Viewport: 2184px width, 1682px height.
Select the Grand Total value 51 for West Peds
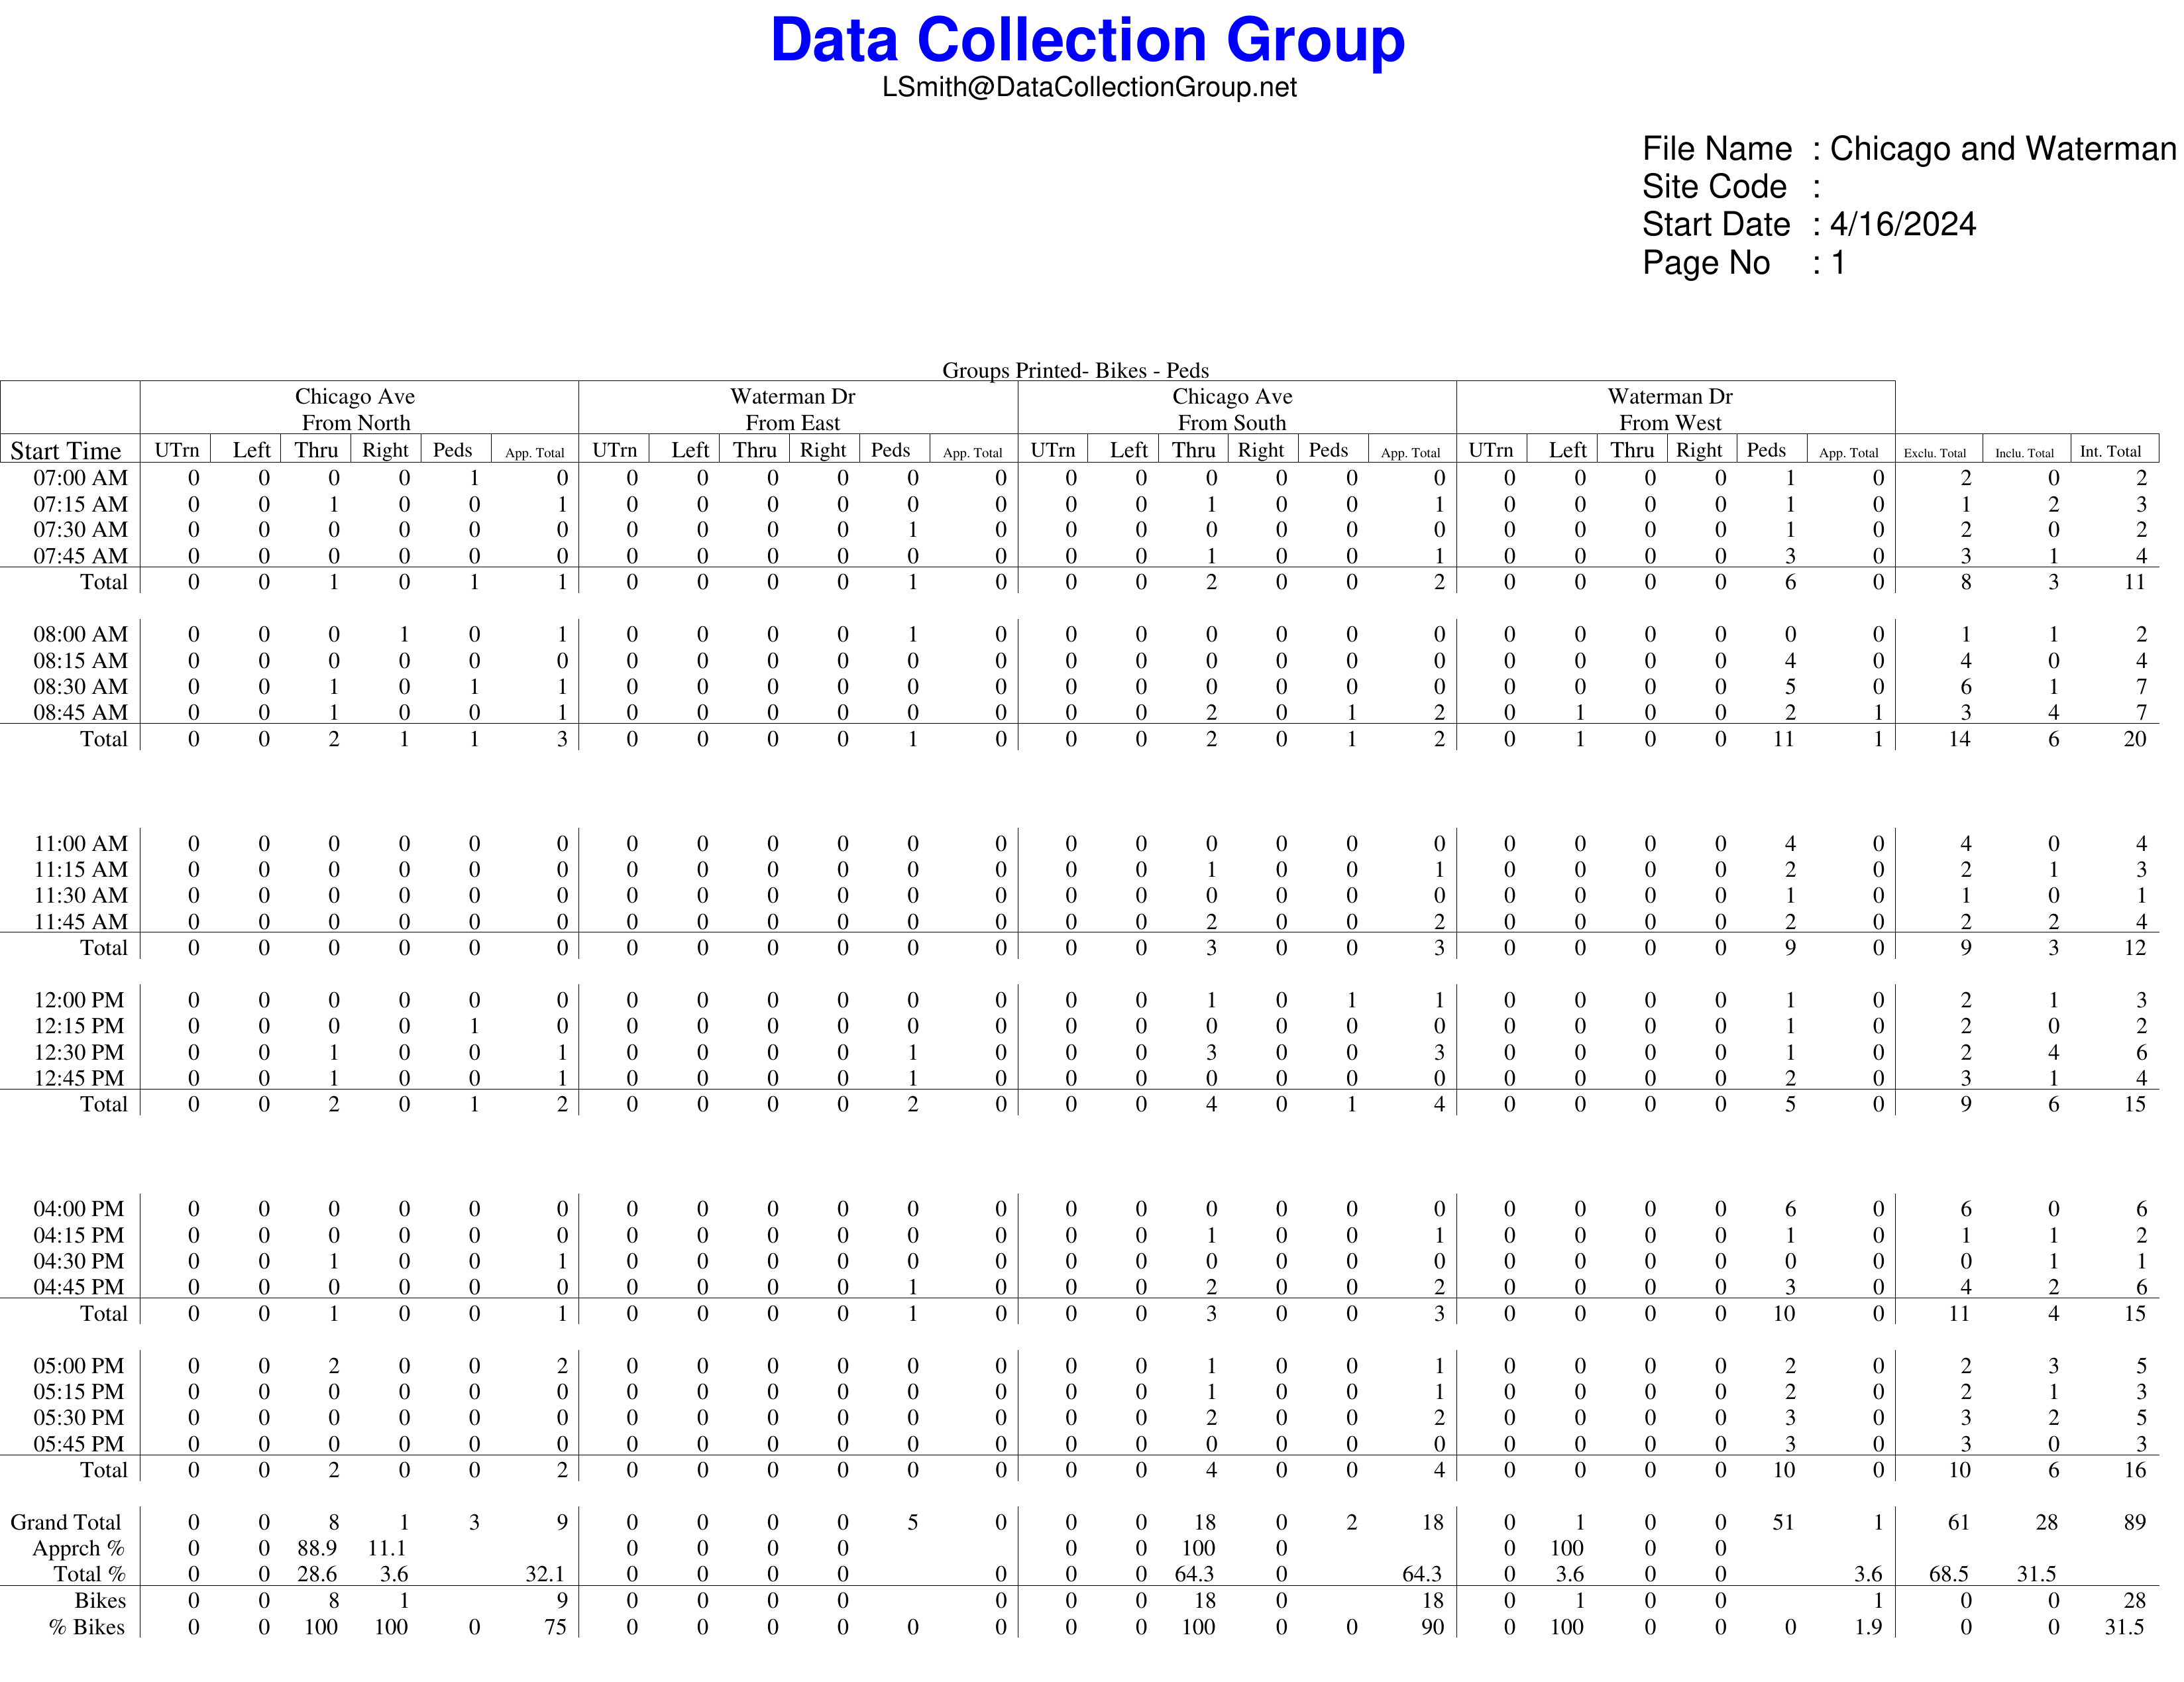coord(1783,1522)
